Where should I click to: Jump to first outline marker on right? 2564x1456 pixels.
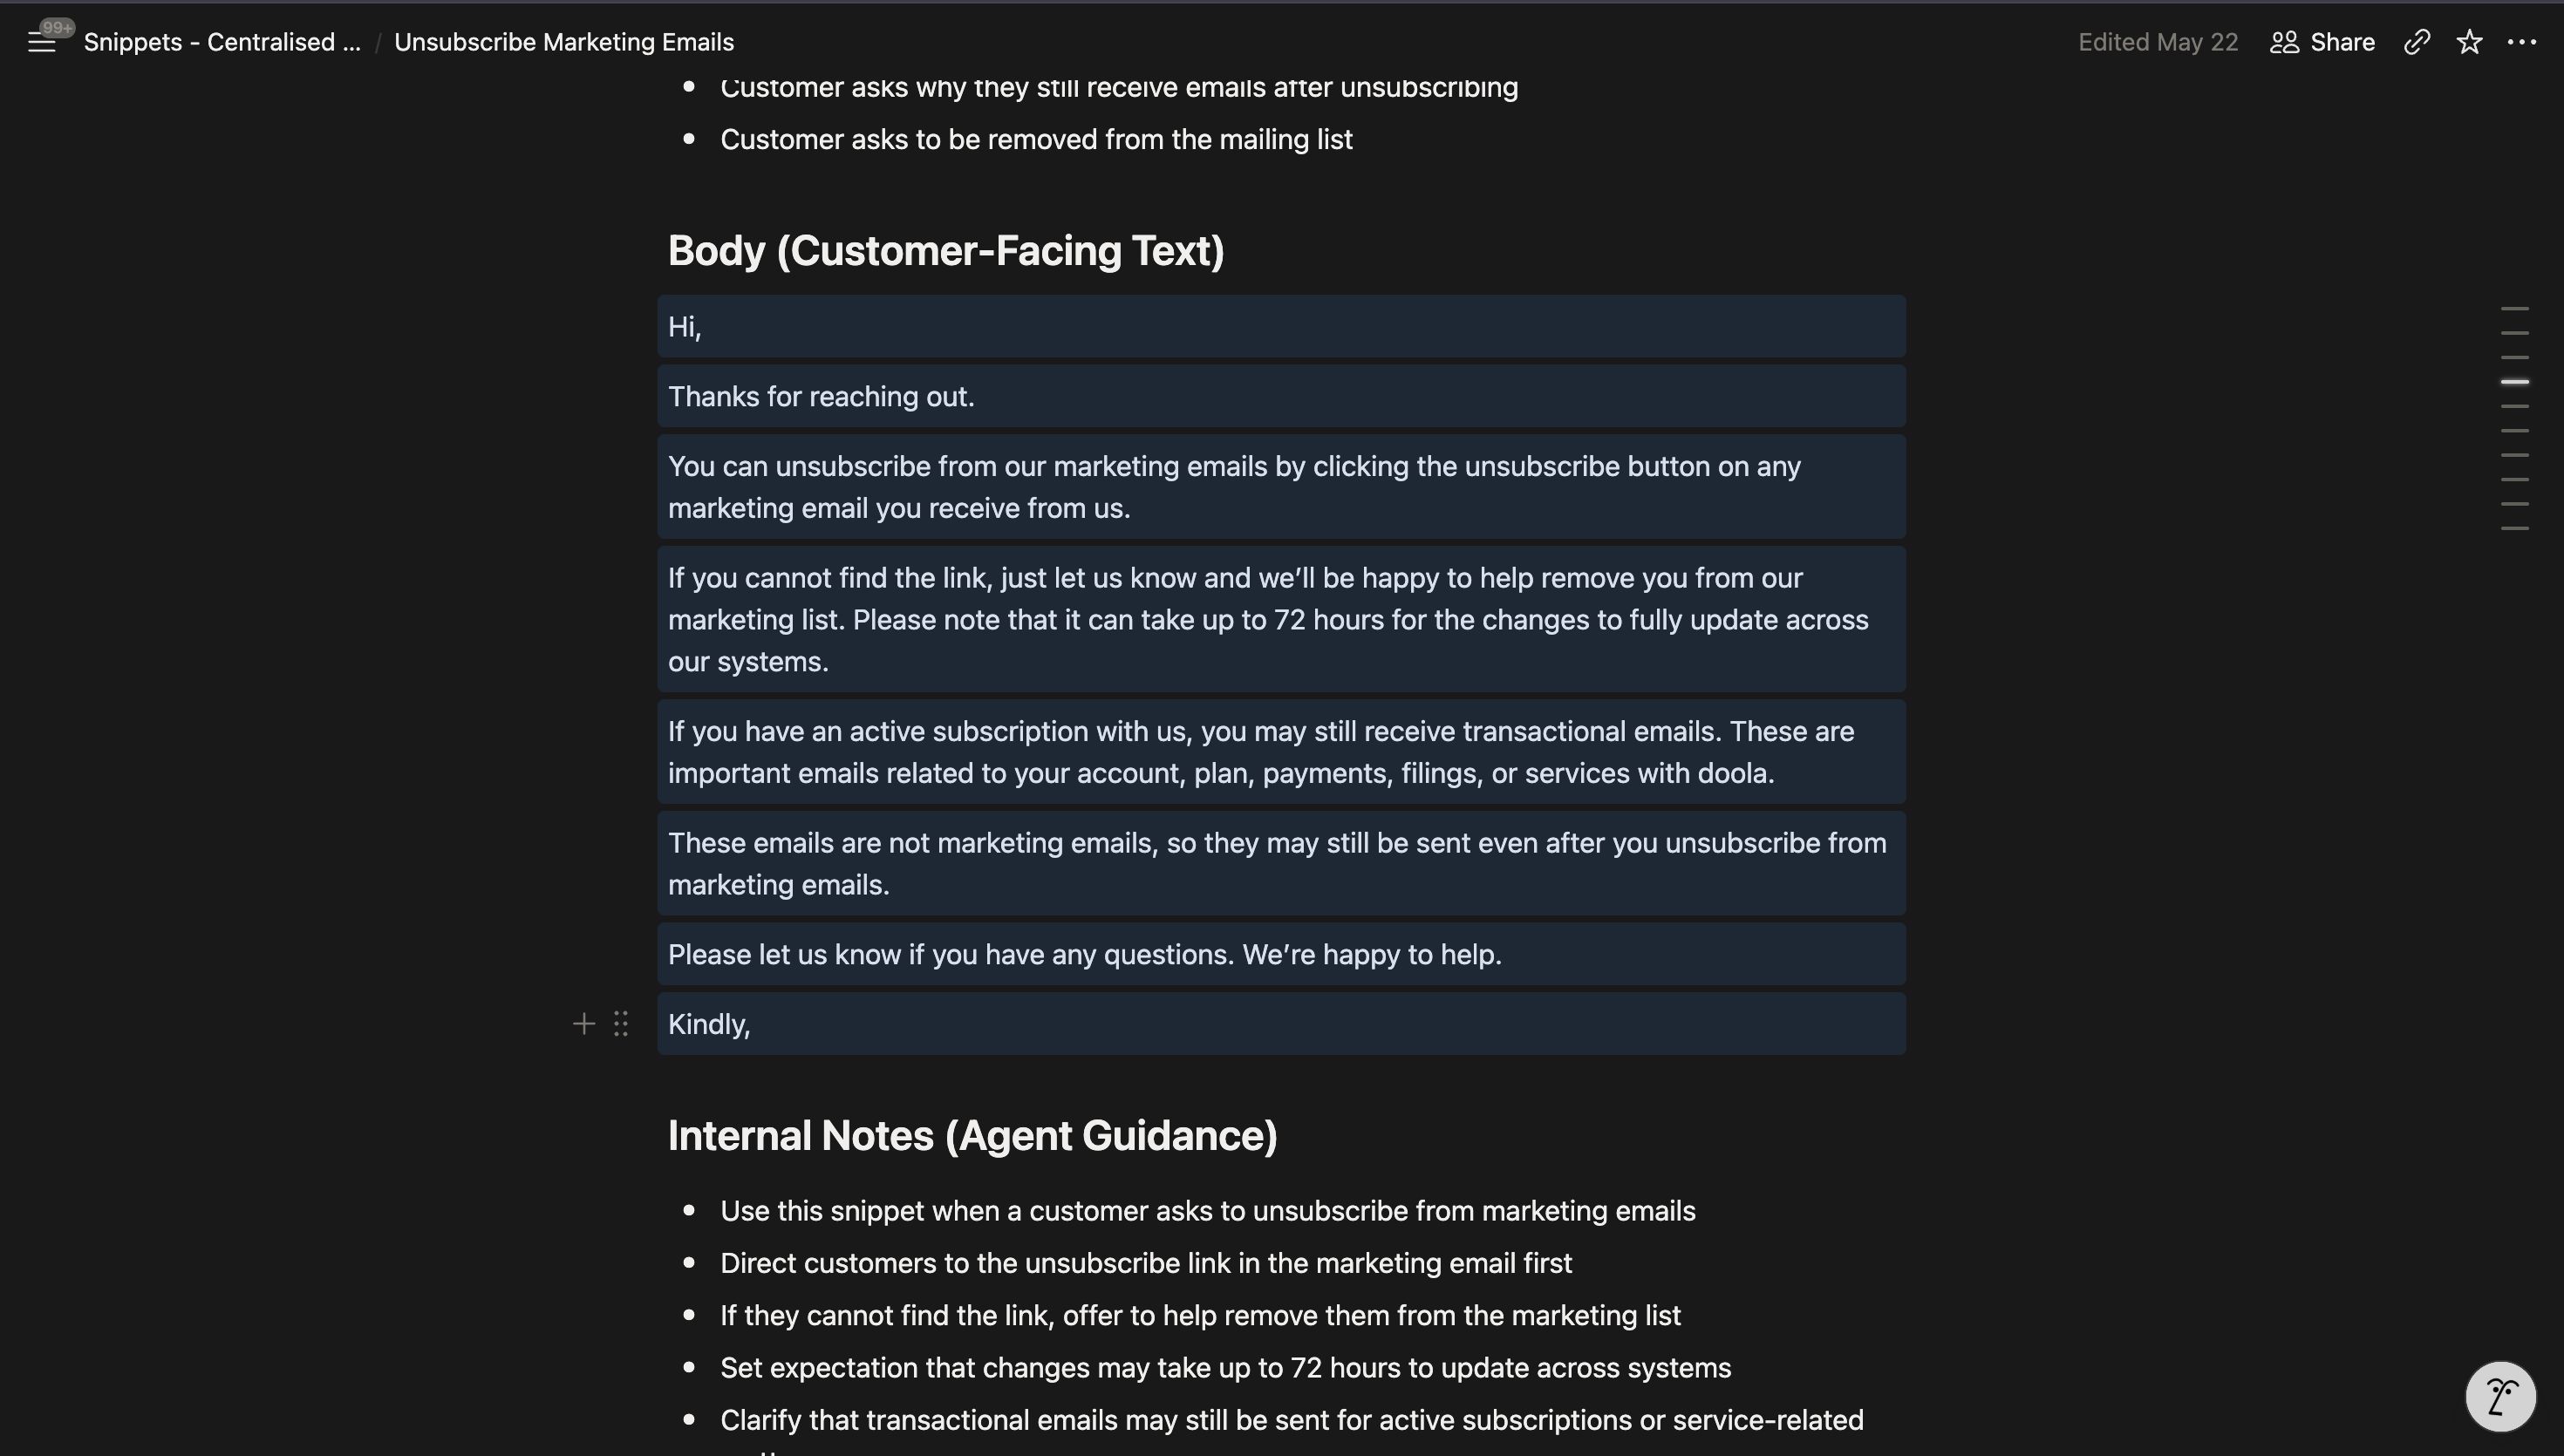click(x=2514, y=309)
